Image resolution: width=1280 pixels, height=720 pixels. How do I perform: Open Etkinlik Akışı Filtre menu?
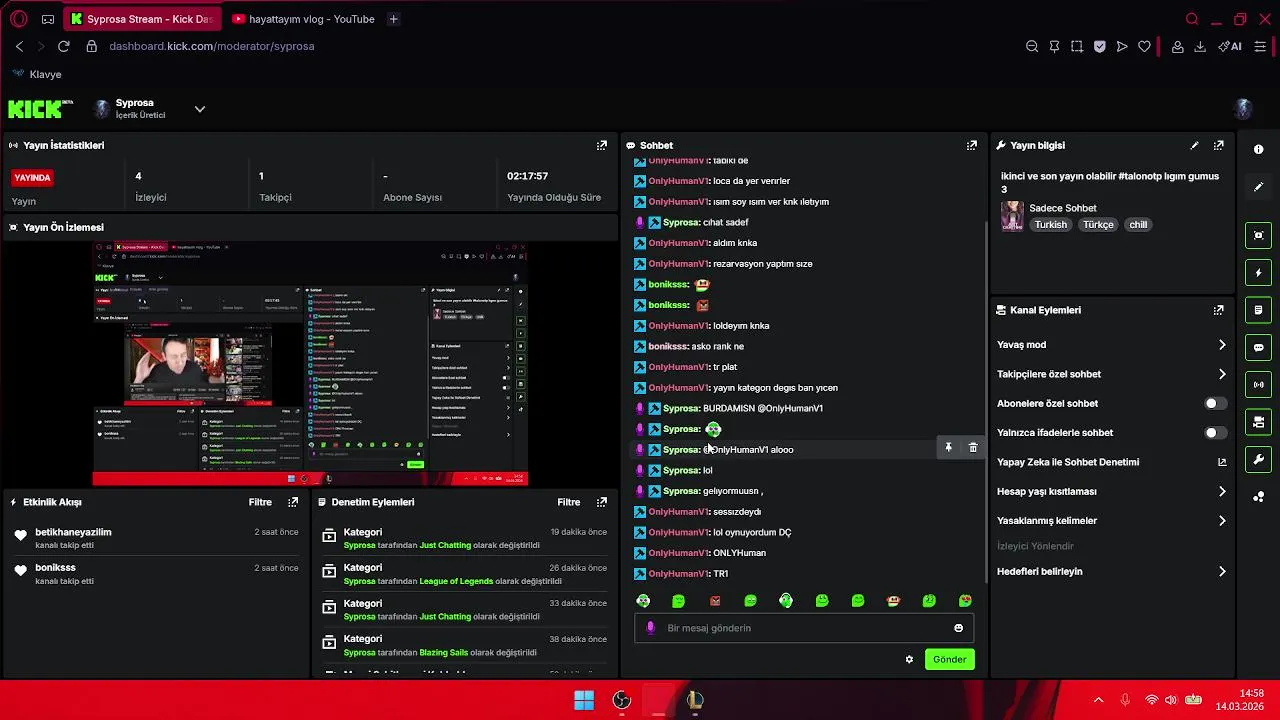pyautogui.click(x=260, y=502)
